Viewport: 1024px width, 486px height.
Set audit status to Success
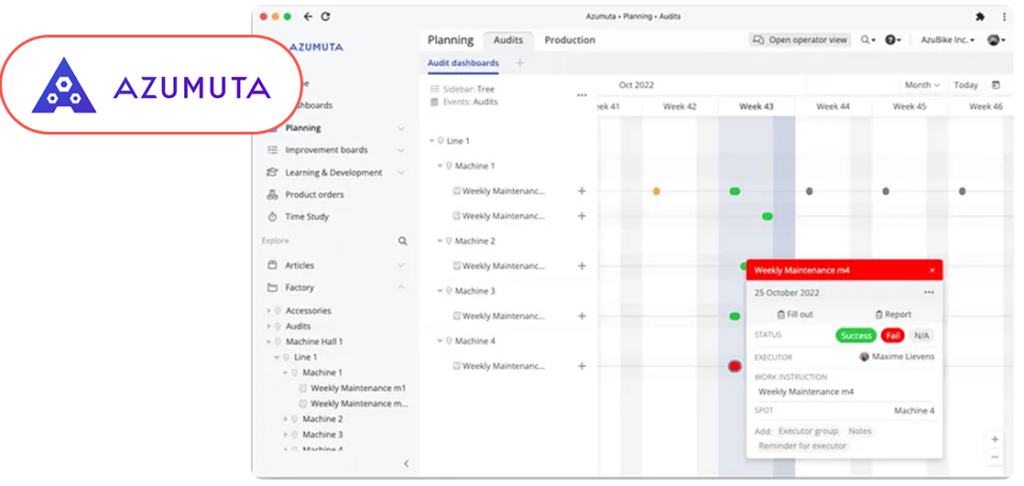tap(855, 336)
